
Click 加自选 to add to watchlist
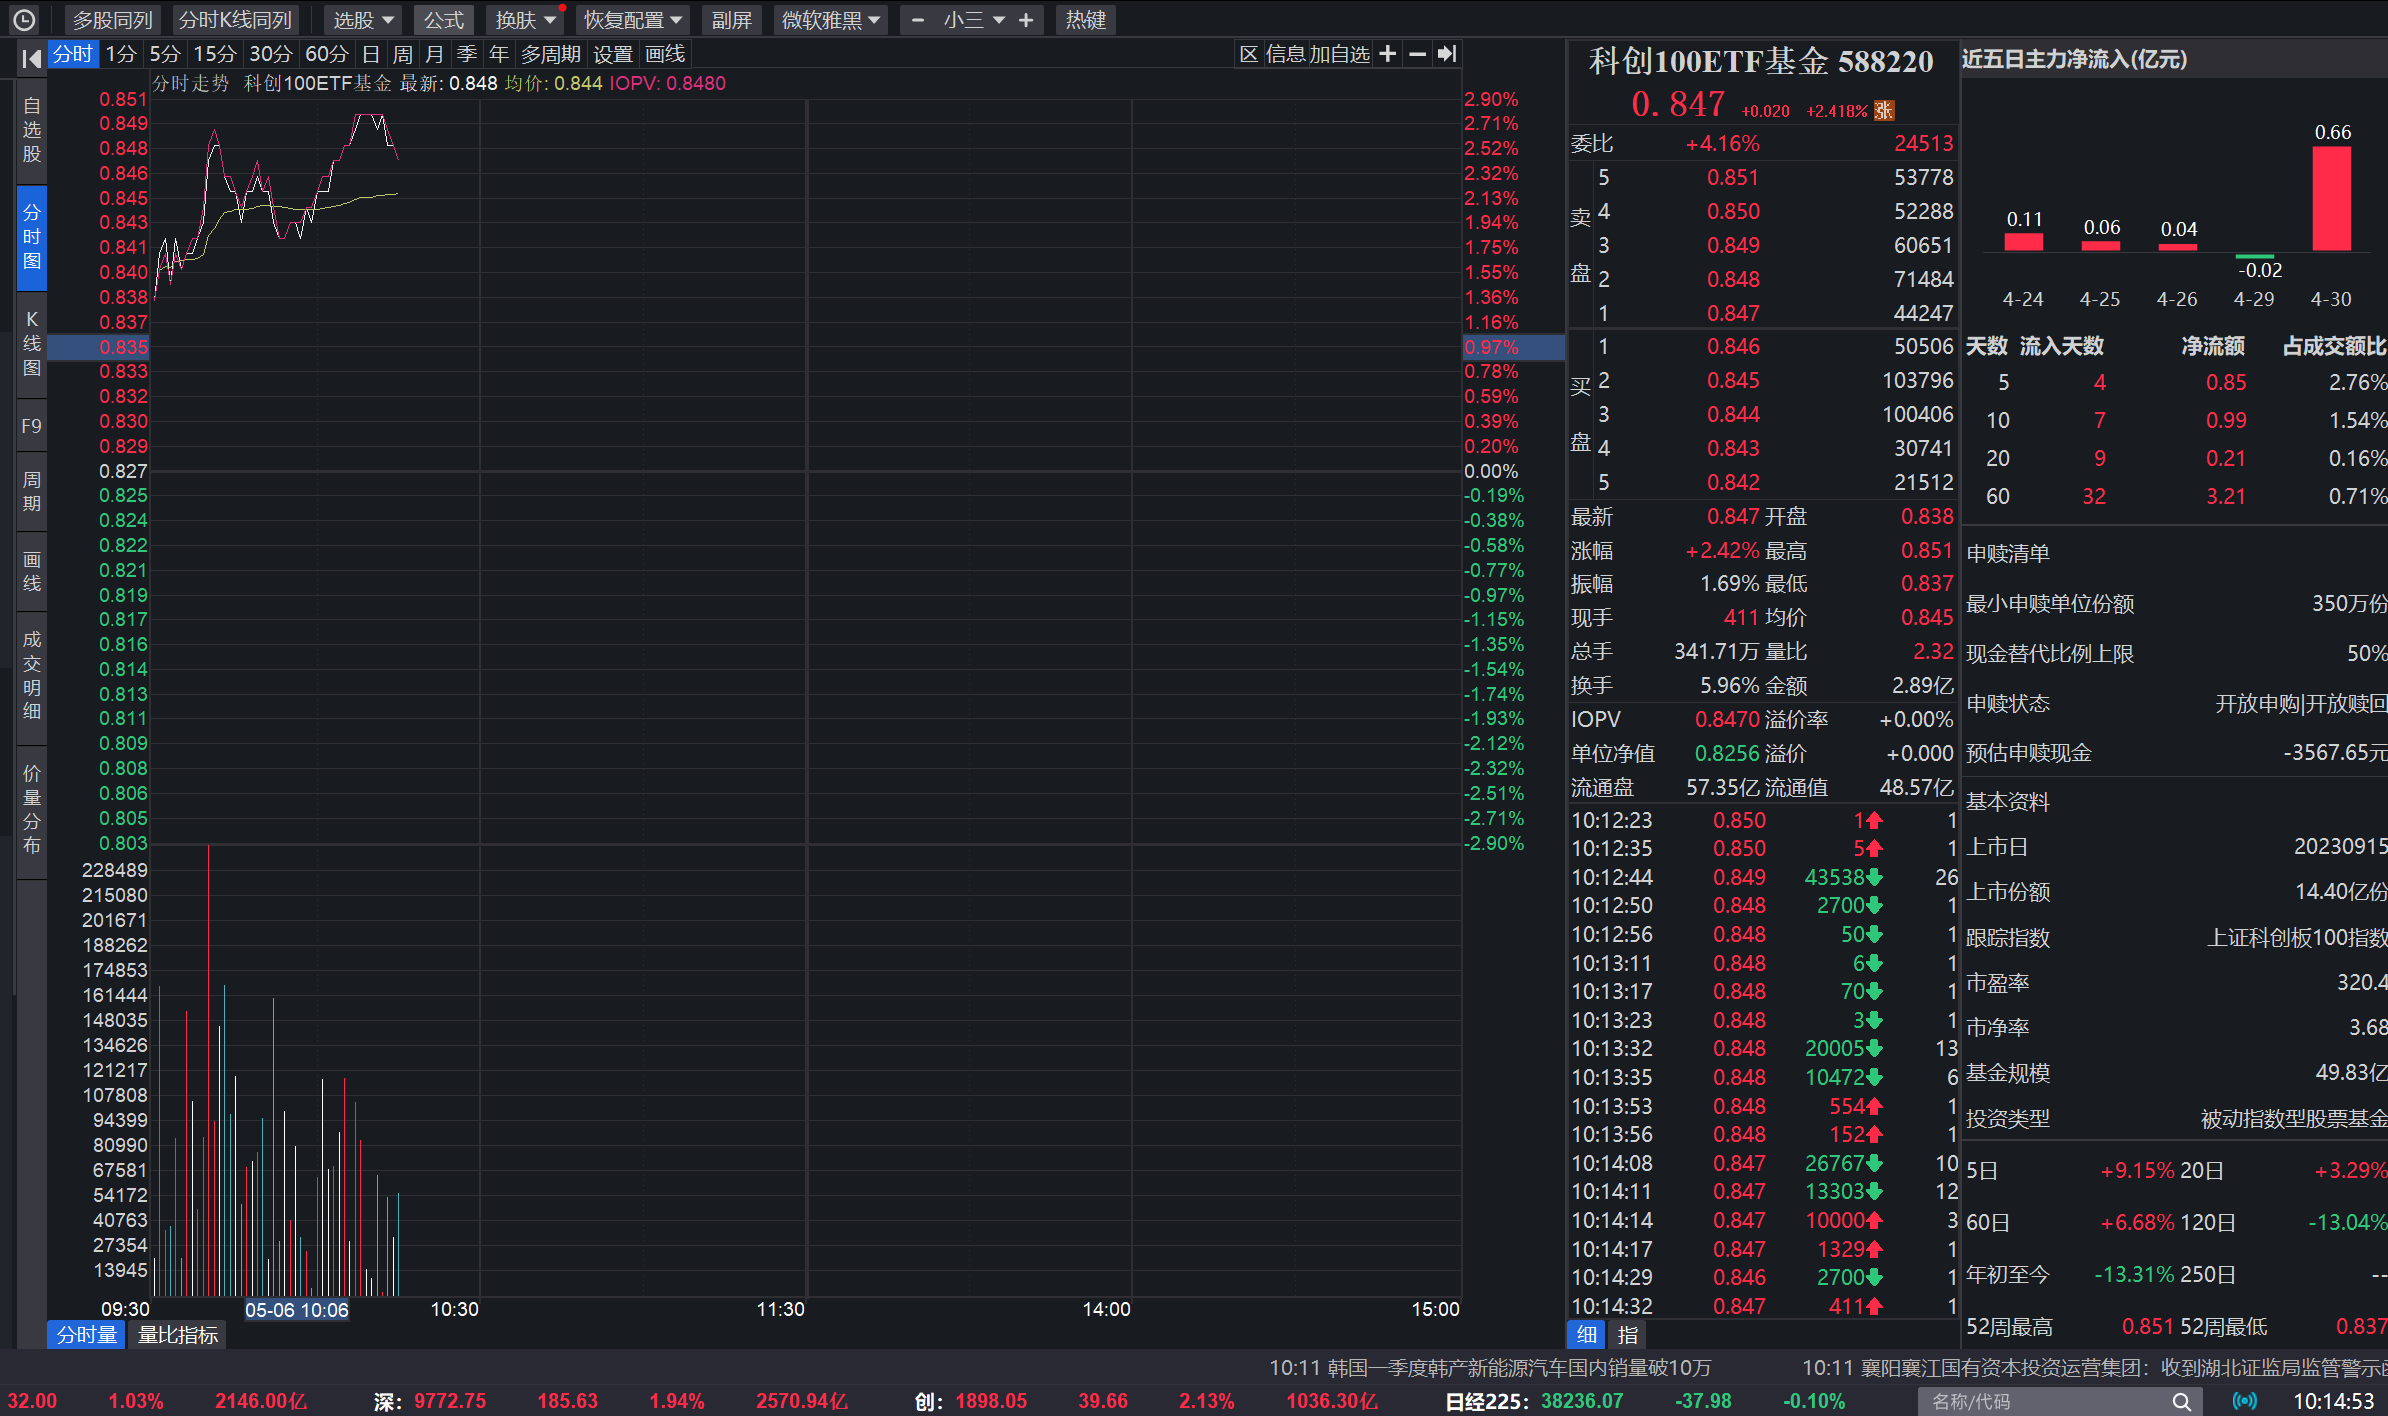(1339, 54)
